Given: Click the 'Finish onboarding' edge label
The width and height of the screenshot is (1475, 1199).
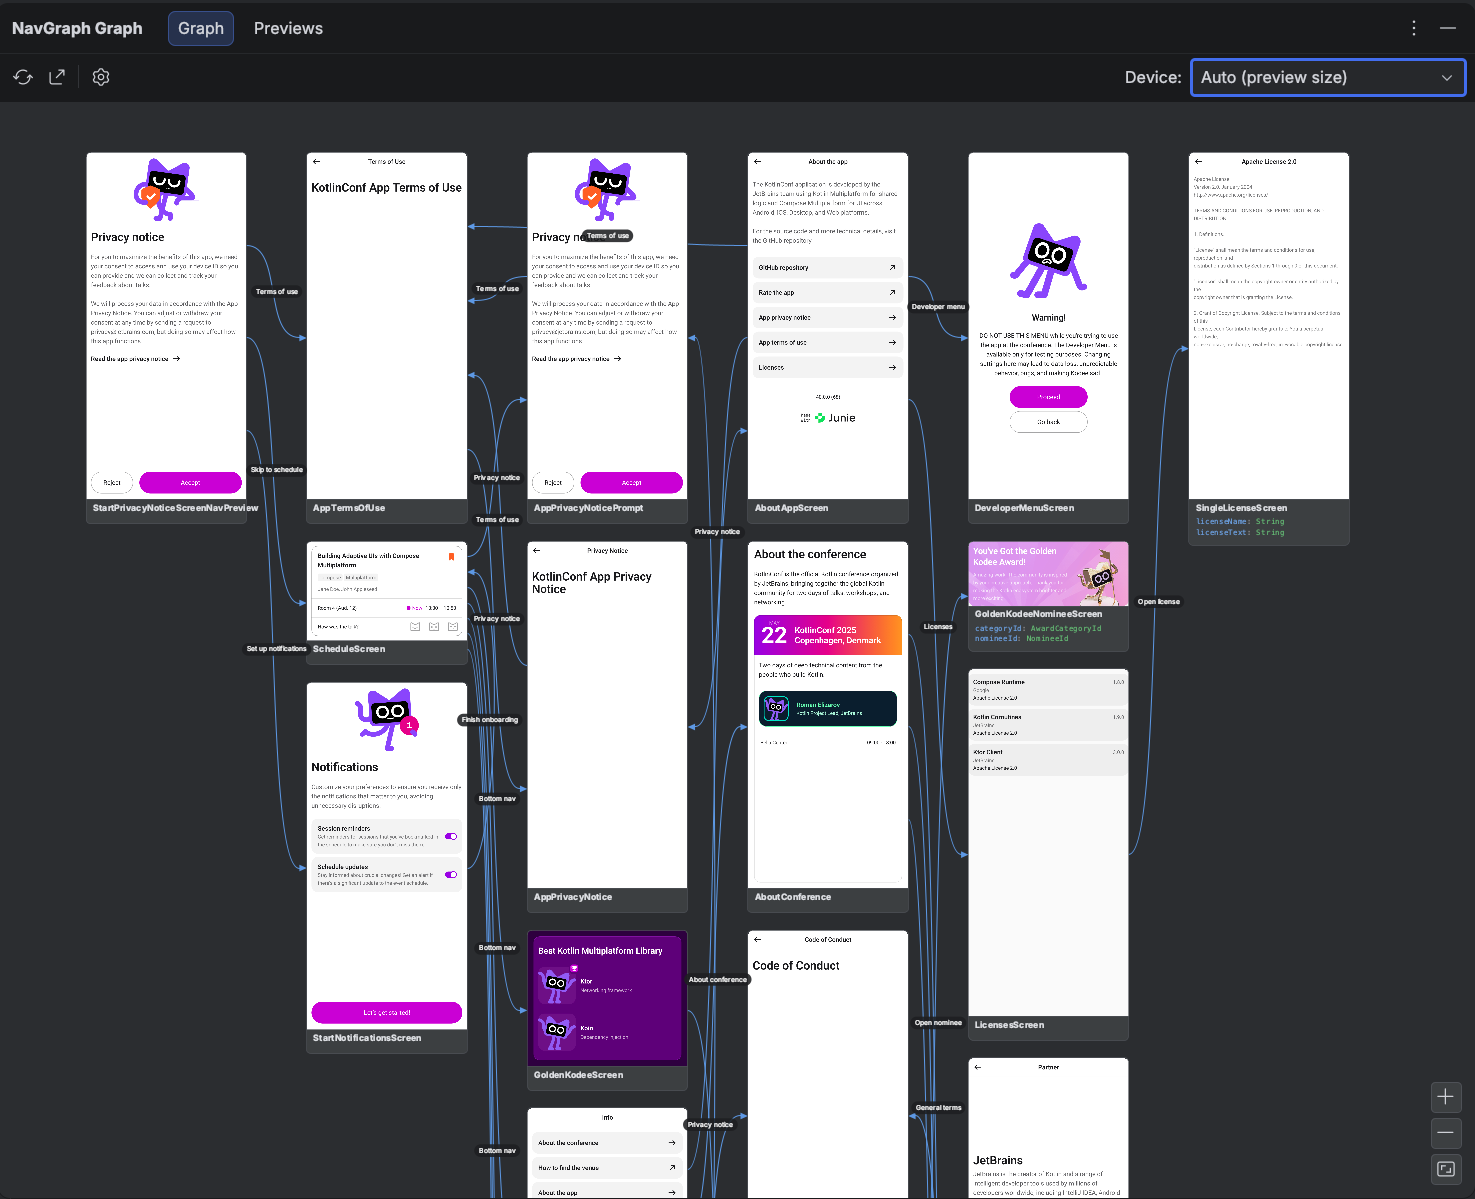Looking at the screenshot, I should click(490, 719).
